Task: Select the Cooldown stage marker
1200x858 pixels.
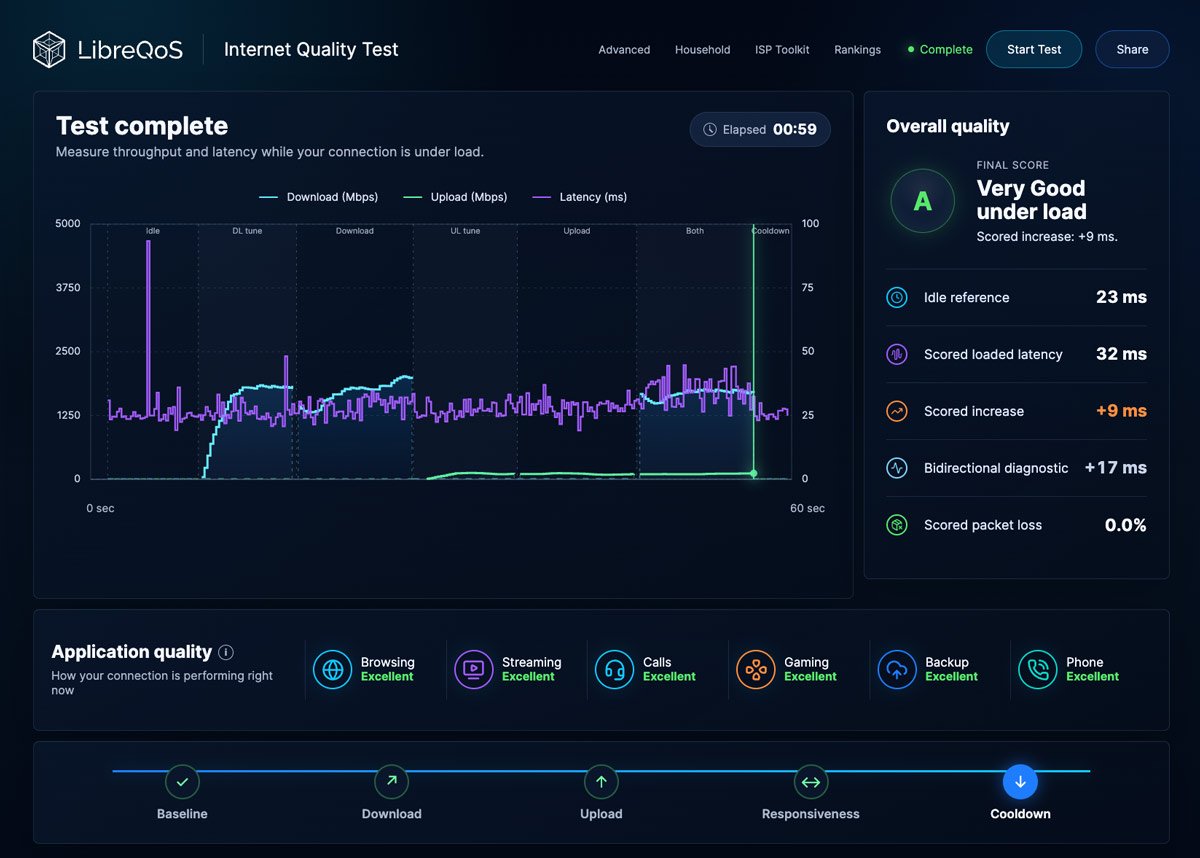Action: (x=1020, y=782)
